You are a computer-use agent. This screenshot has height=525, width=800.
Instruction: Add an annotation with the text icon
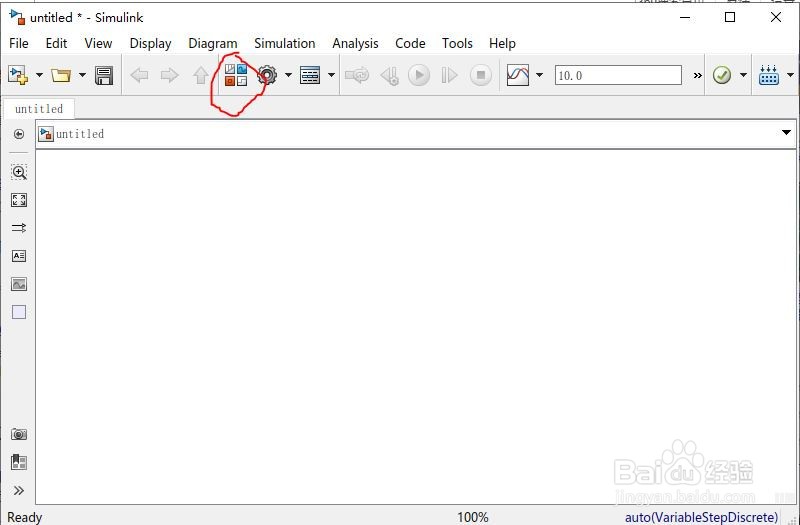(19, 256)
